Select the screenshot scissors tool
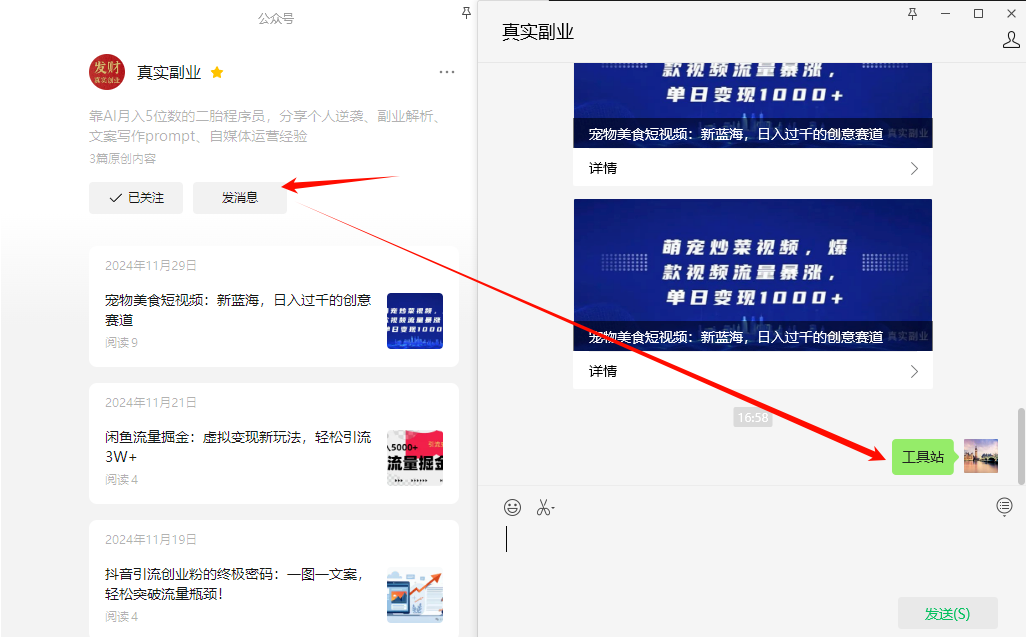This screenshot has height=637, width=1026. [541, 507]
